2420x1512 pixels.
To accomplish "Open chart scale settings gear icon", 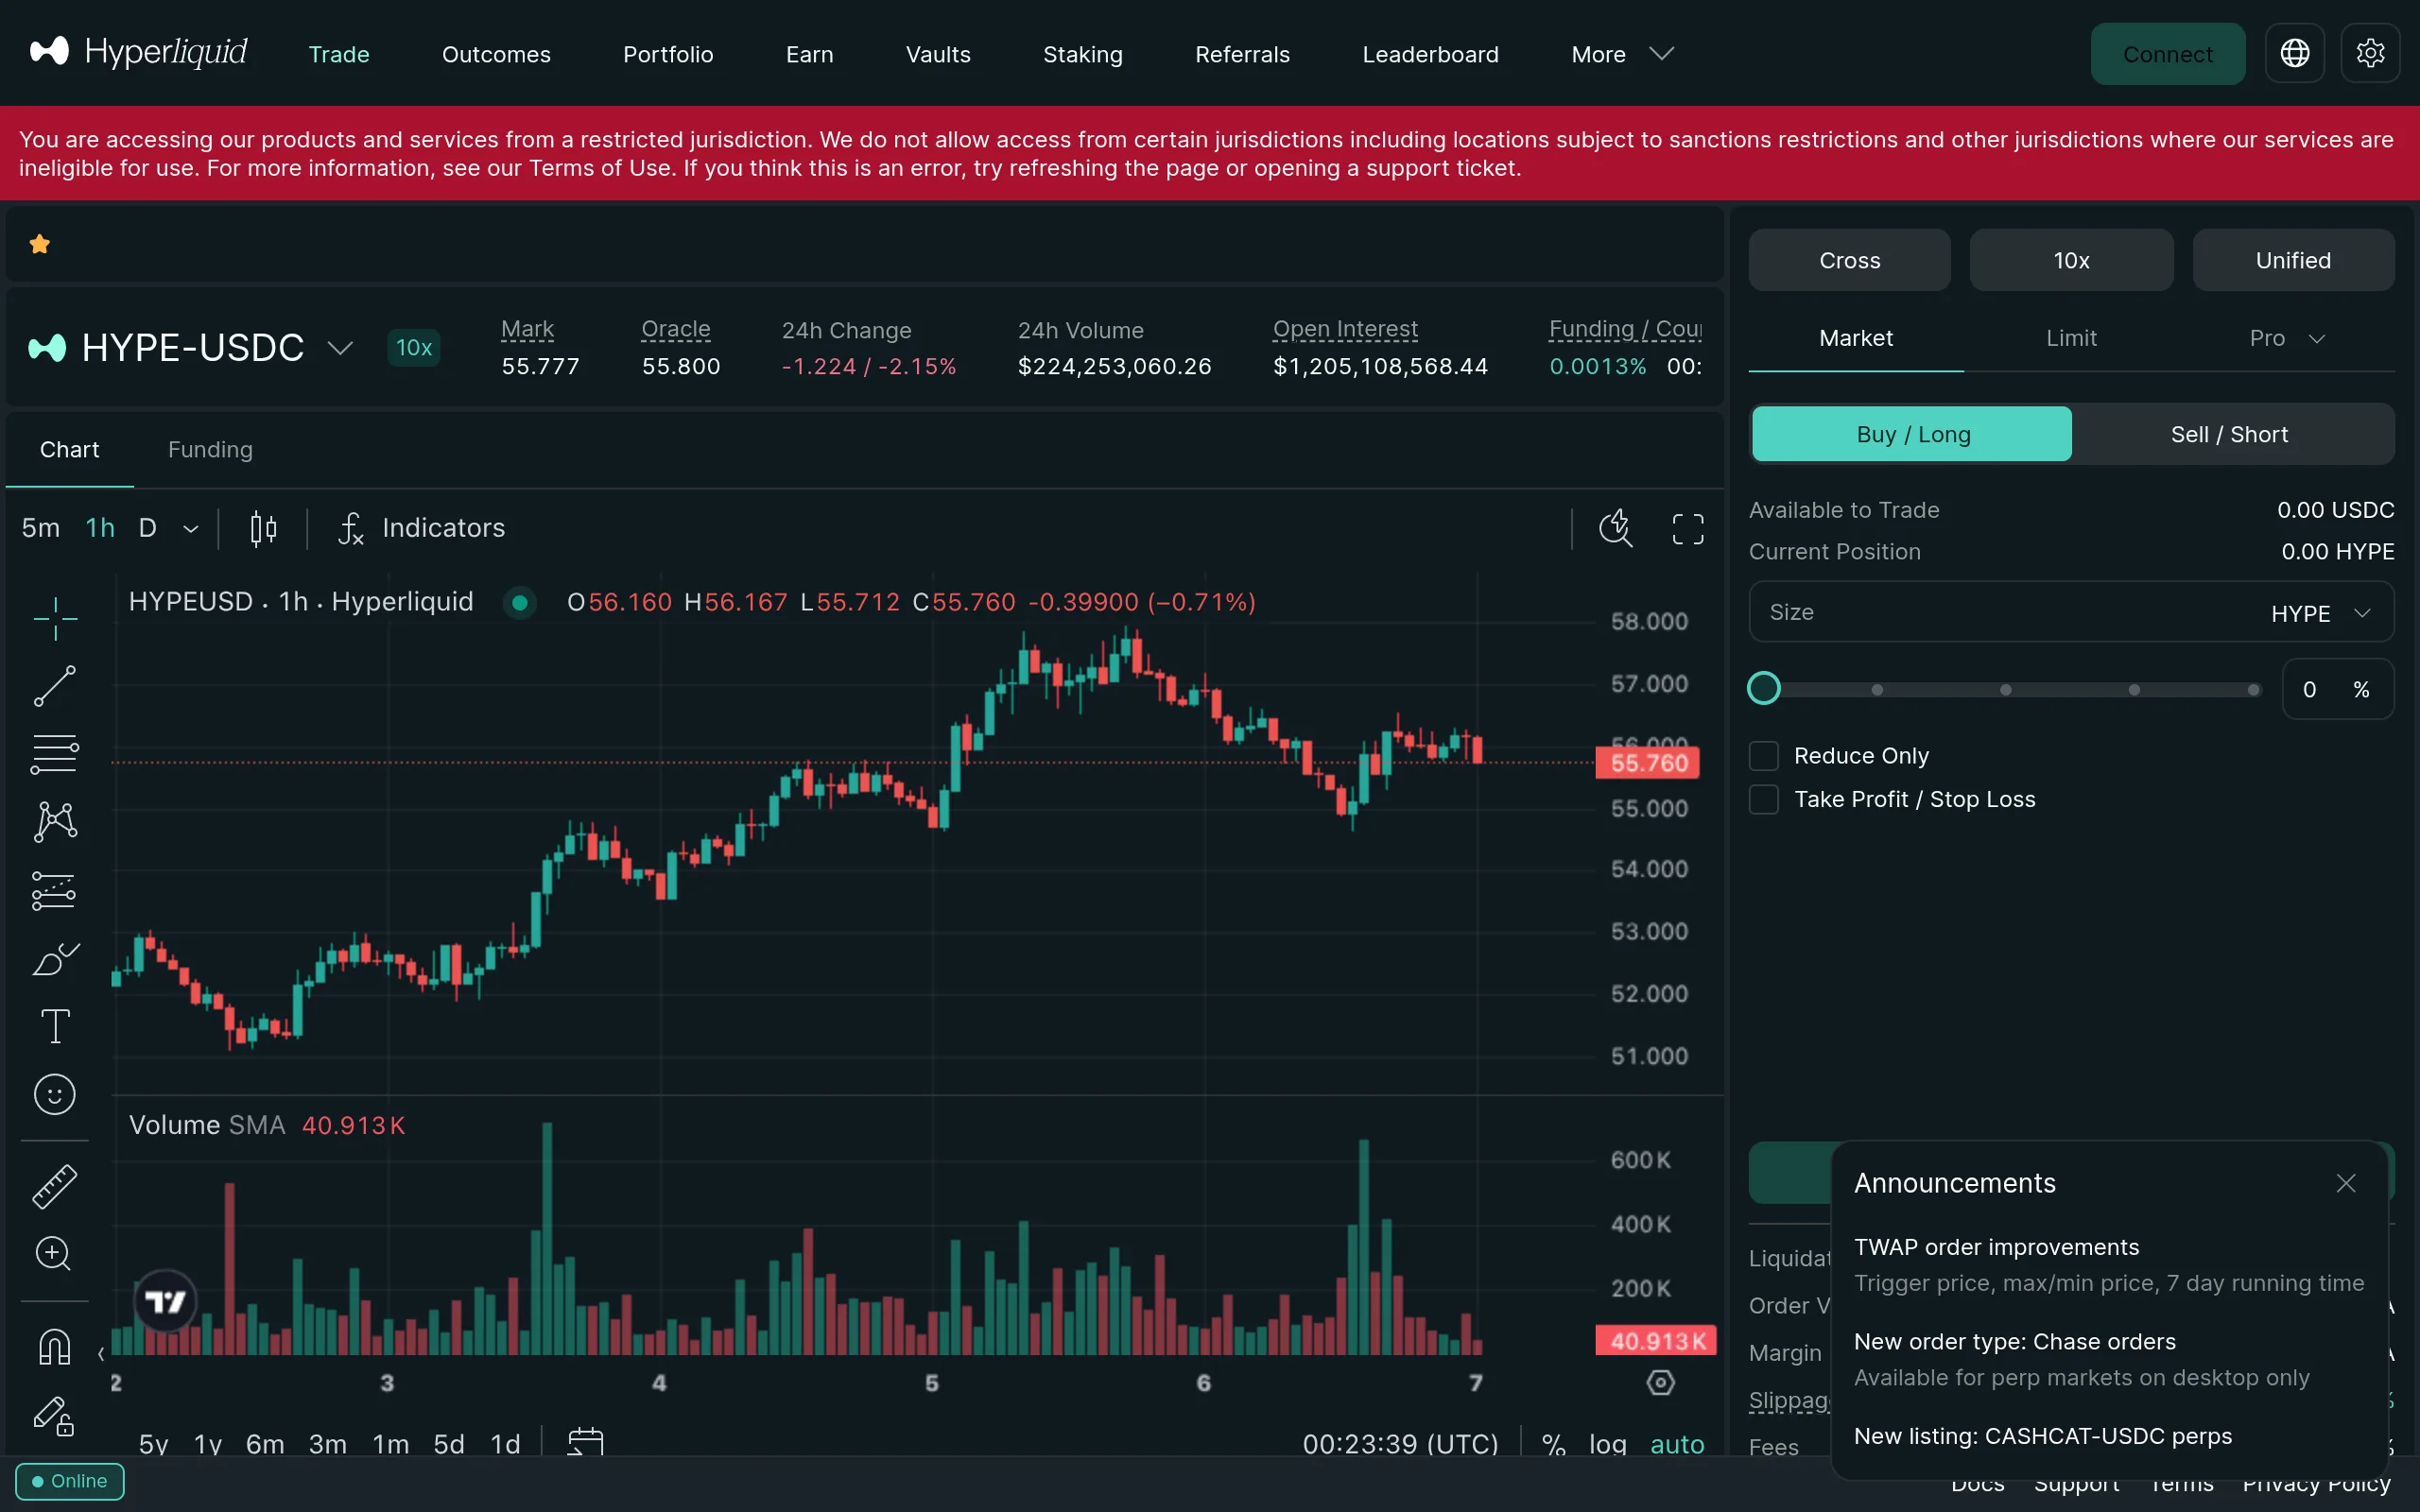I will pos(1660,1382).
